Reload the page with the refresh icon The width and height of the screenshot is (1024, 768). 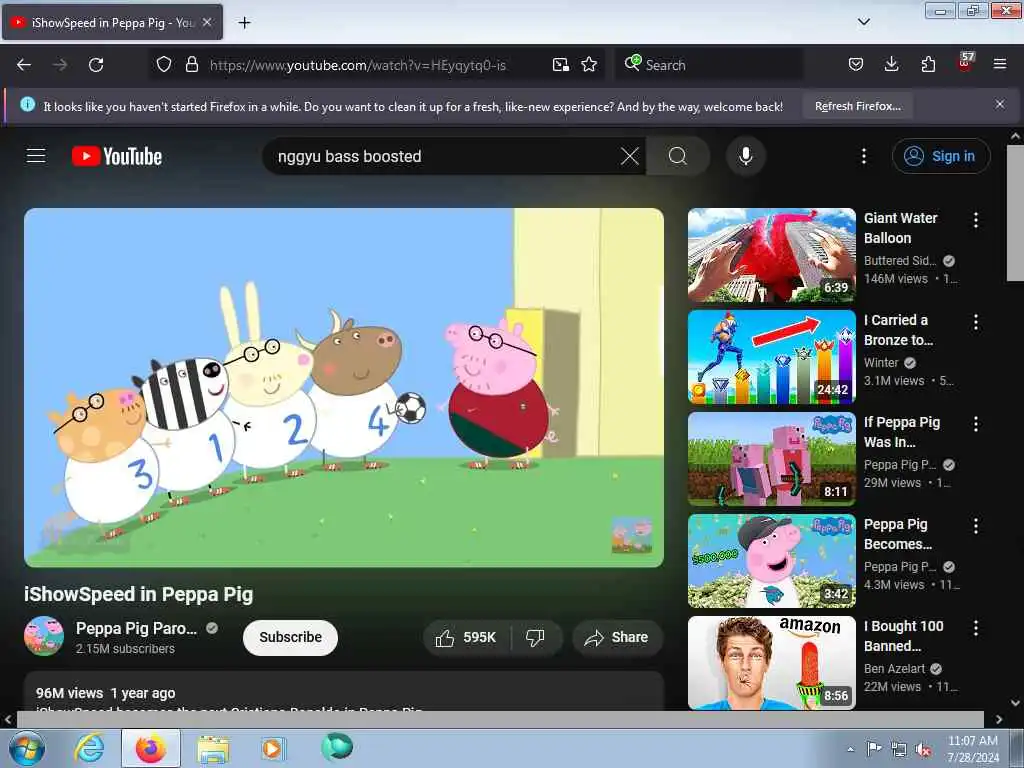coord(96,65)
